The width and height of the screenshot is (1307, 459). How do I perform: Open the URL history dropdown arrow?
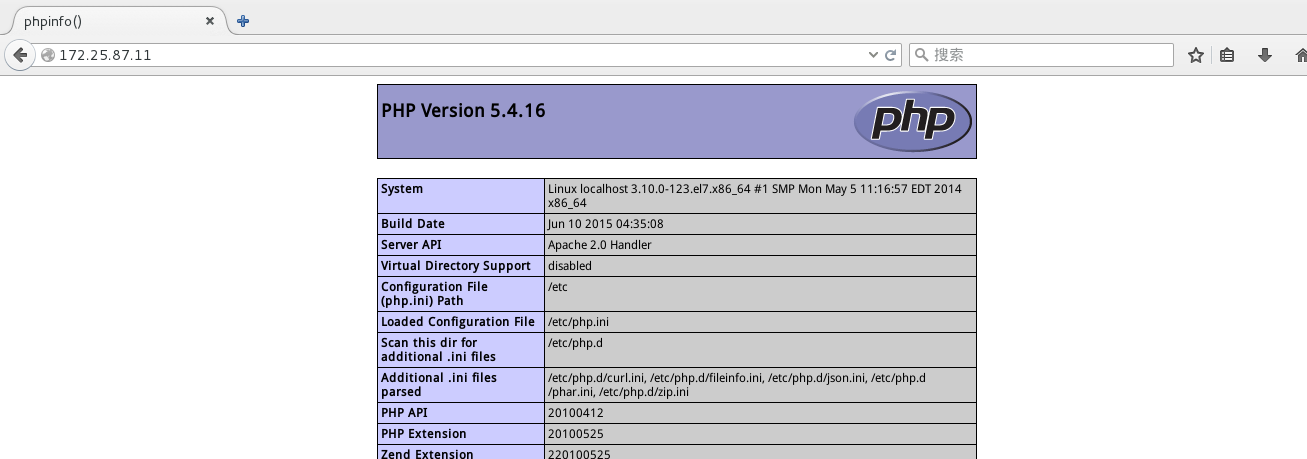tap(872, 55)
